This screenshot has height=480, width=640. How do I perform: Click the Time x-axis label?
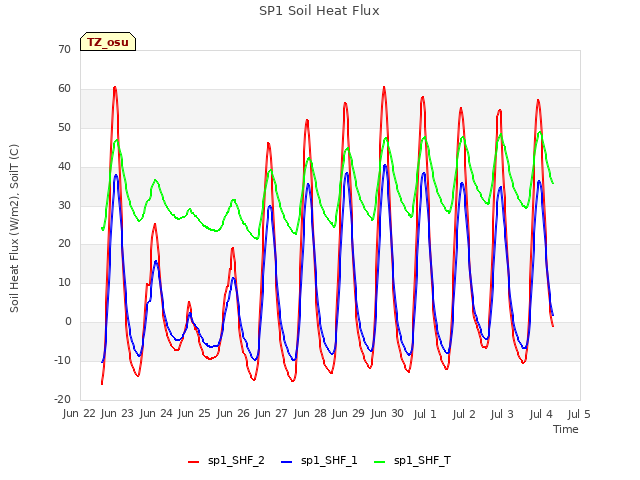565,429
